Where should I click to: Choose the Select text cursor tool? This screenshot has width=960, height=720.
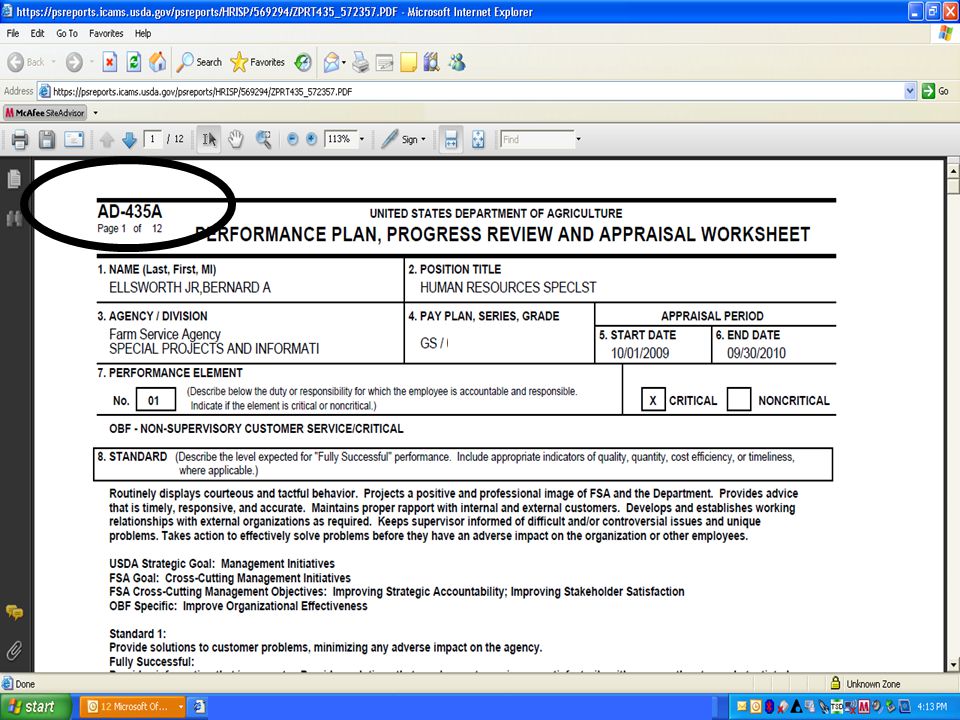pos(209,140)
